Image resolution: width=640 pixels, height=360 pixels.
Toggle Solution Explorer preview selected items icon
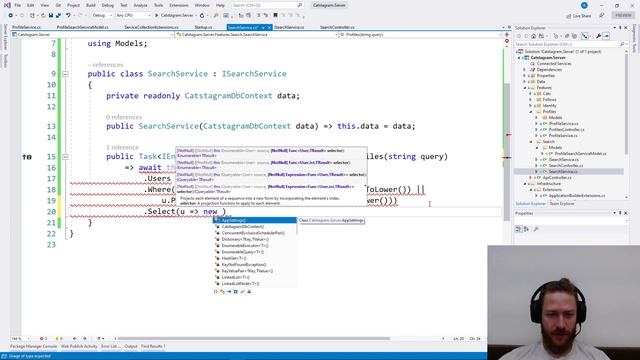click(x=606, y=36)
